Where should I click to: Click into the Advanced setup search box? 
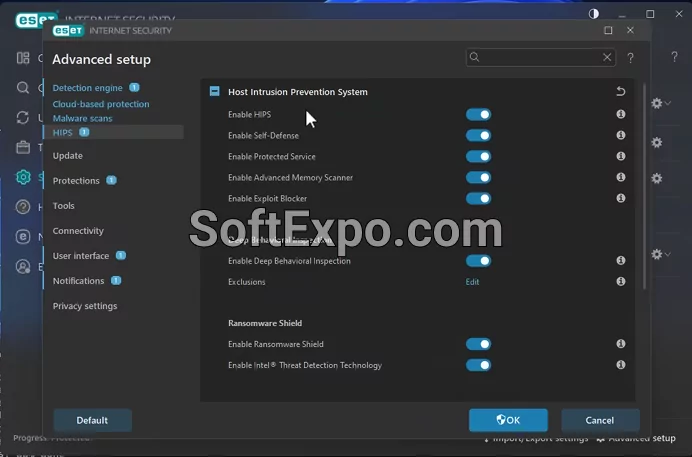click(540, 57)
